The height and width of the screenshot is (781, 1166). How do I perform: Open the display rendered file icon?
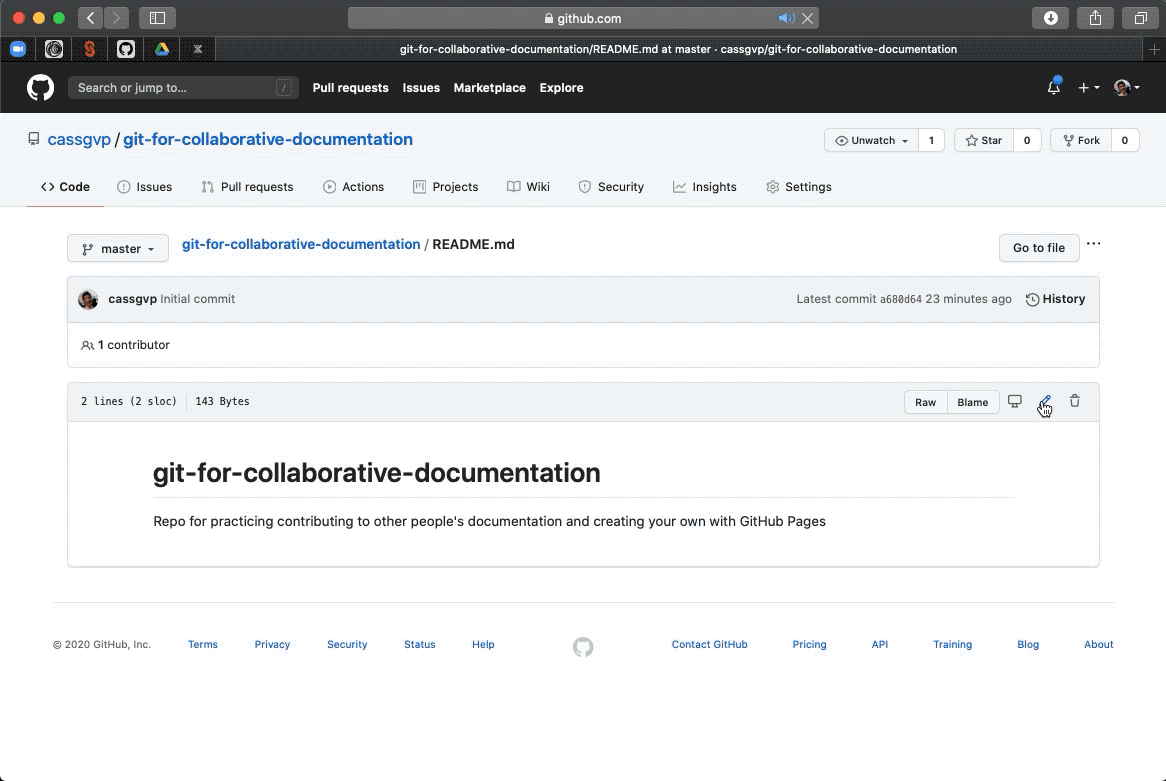click(x=1015, y=400)
